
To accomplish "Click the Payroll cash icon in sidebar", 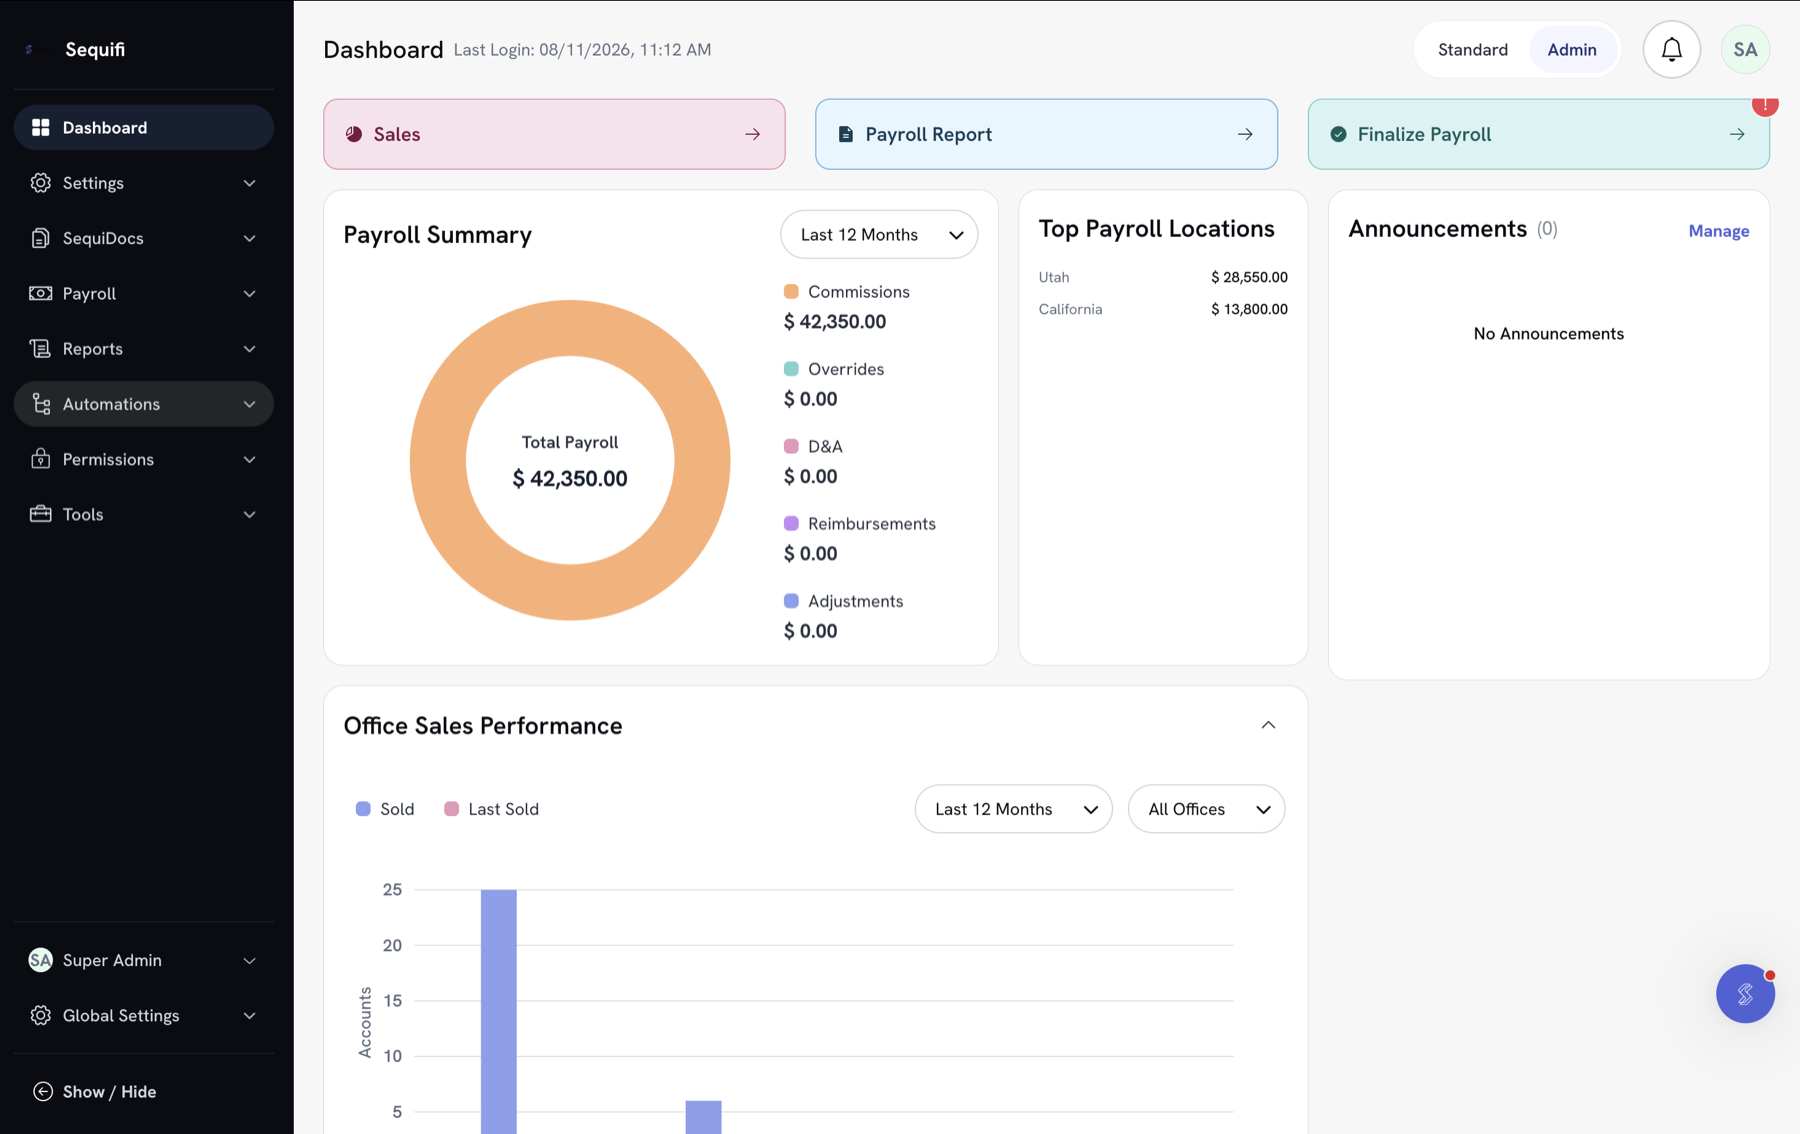I will click(40, 293).
